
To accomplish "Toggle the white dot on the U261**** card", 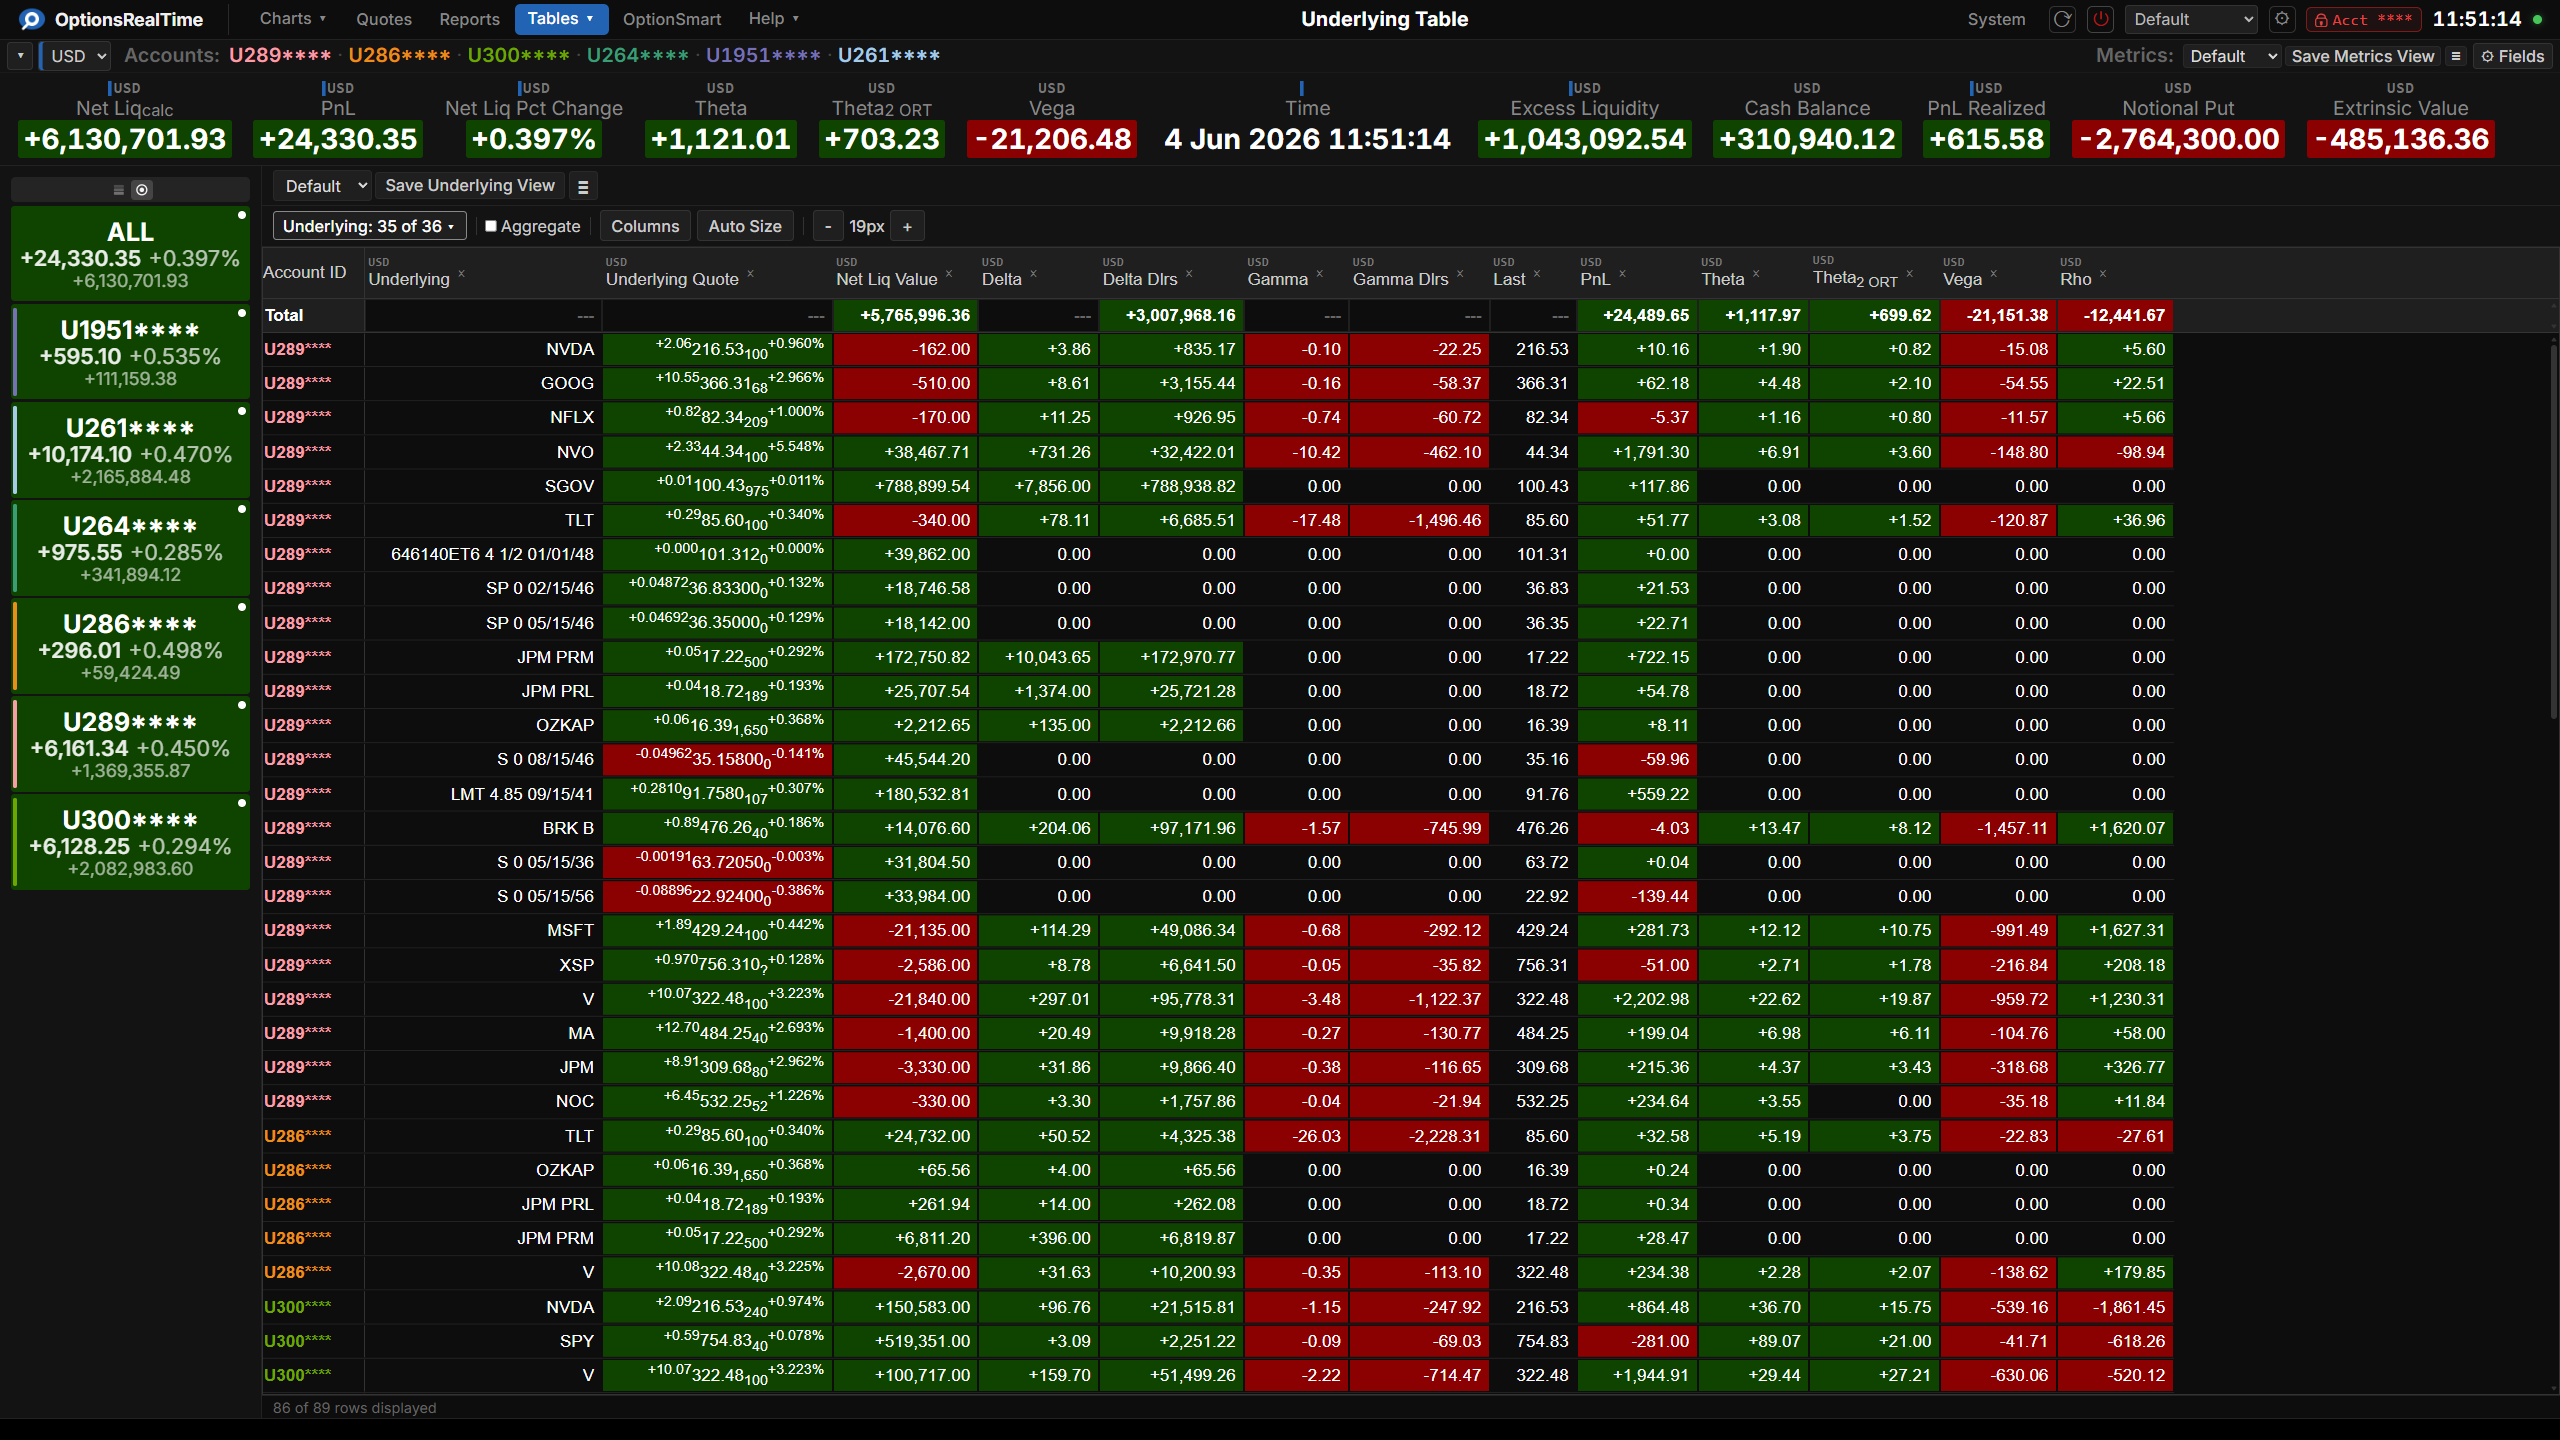I will pyautogui.click(x=242, y=411).
